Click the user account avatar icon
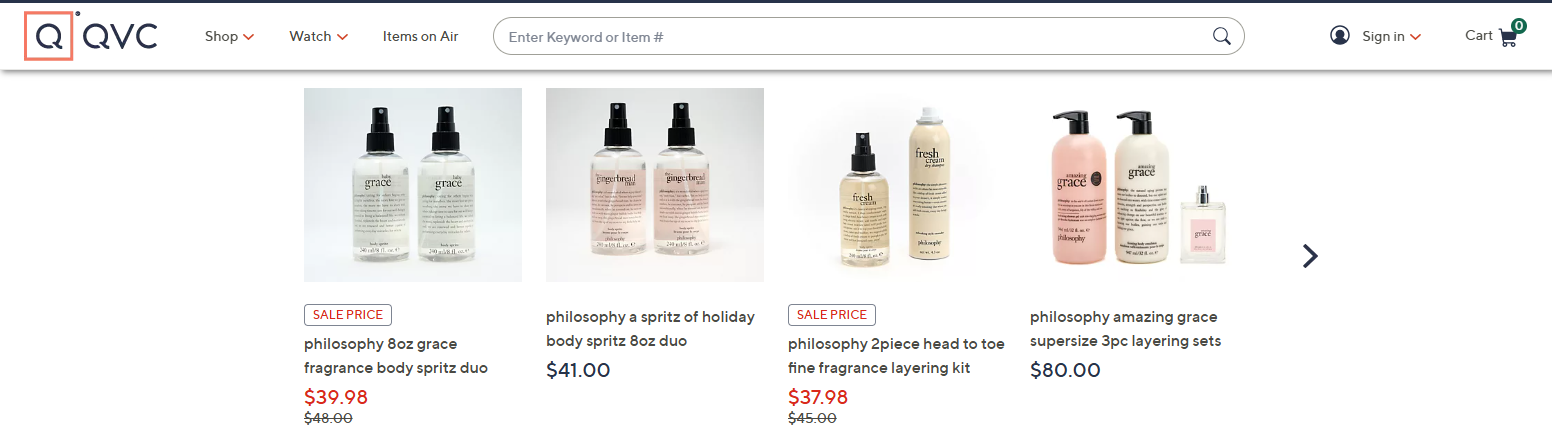The width and height of the screenshot is (1552, 440). click(x=1340, y=36)
